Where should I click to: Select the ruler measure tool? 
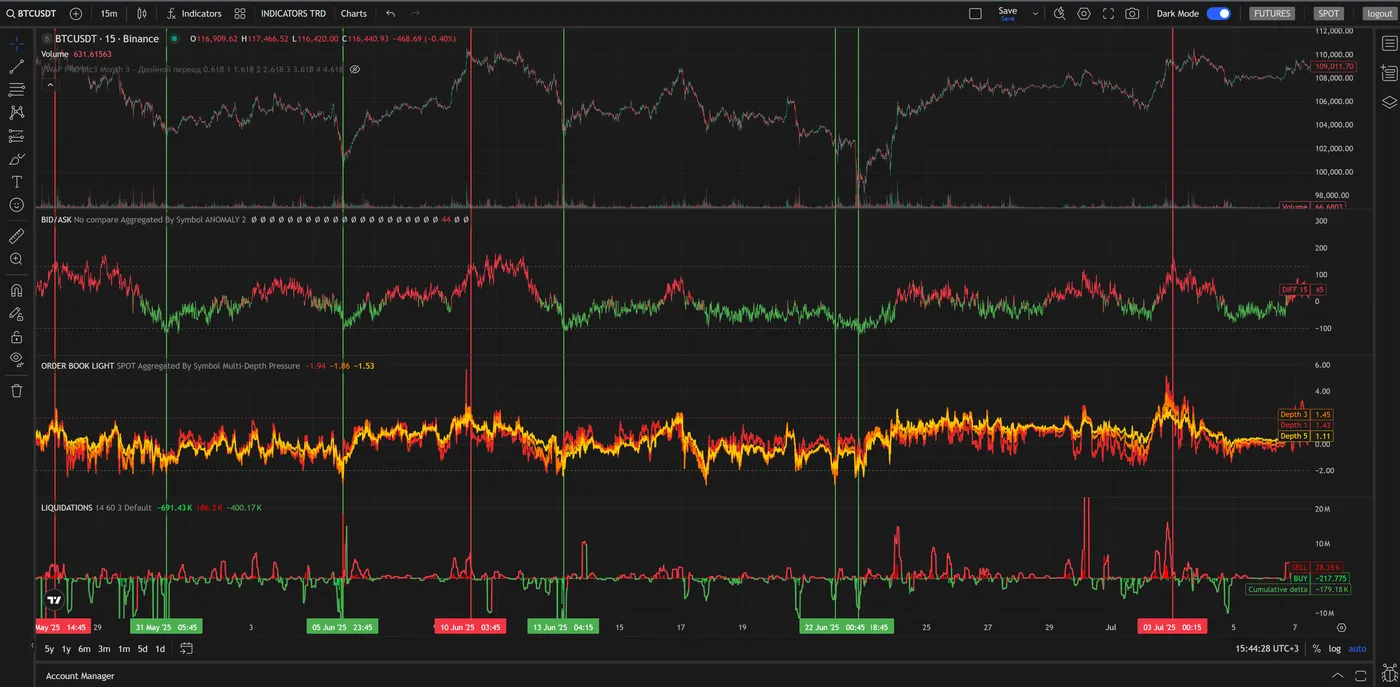(16, 237)
